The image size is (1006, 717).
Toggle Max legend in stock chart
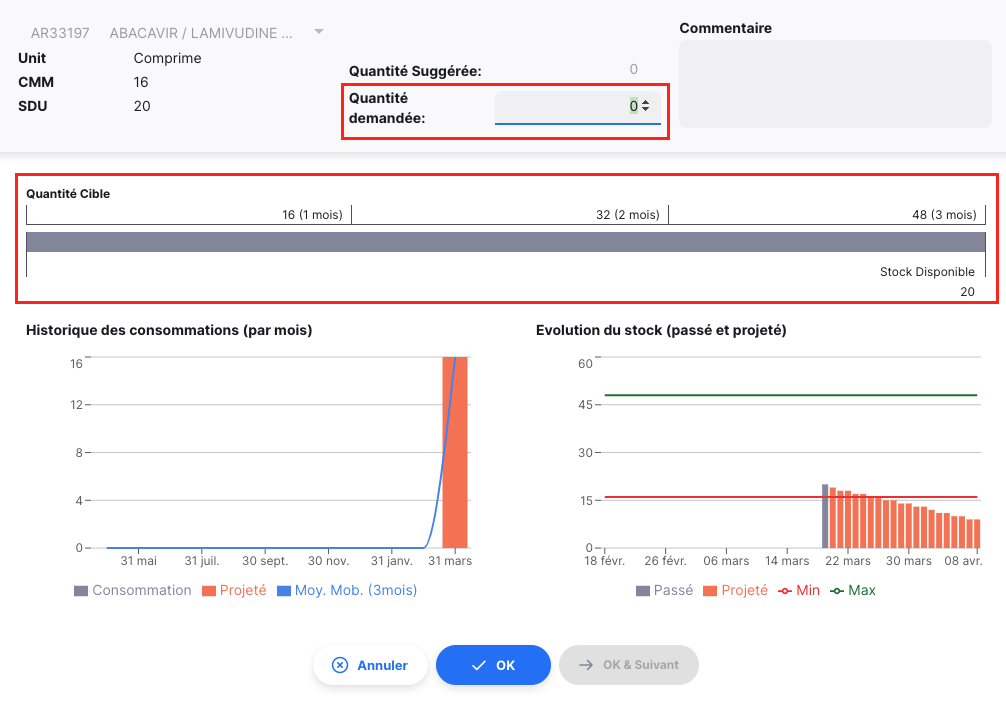(x=853, y=591)
